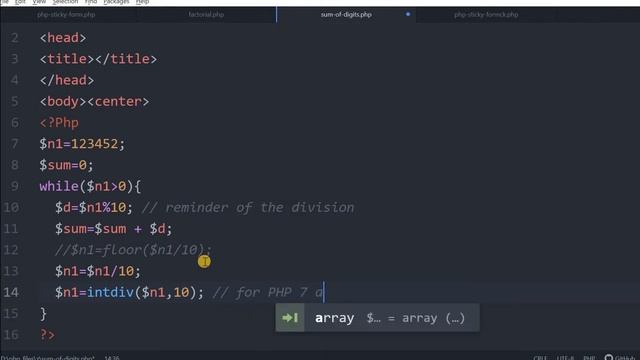Click the "?>" closing PHP tag
This screenshot has height=360, width=640.
[x=47, y=335]
